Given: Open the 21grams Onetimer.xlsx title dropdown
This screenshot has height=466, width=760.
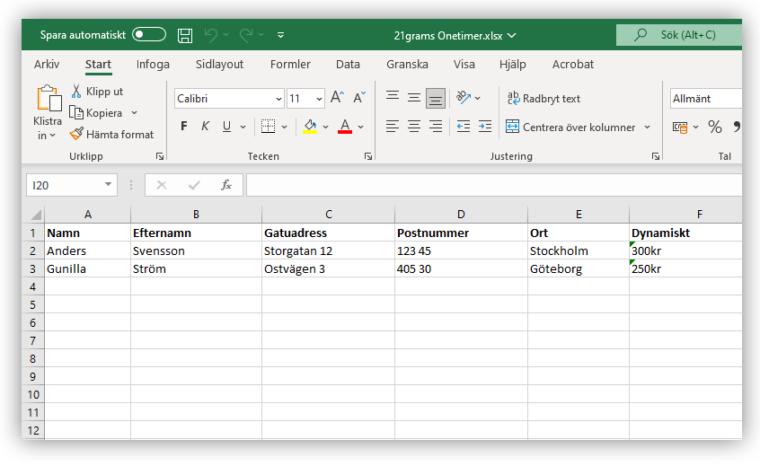Looking at the screenshot, I should point(511,35).
